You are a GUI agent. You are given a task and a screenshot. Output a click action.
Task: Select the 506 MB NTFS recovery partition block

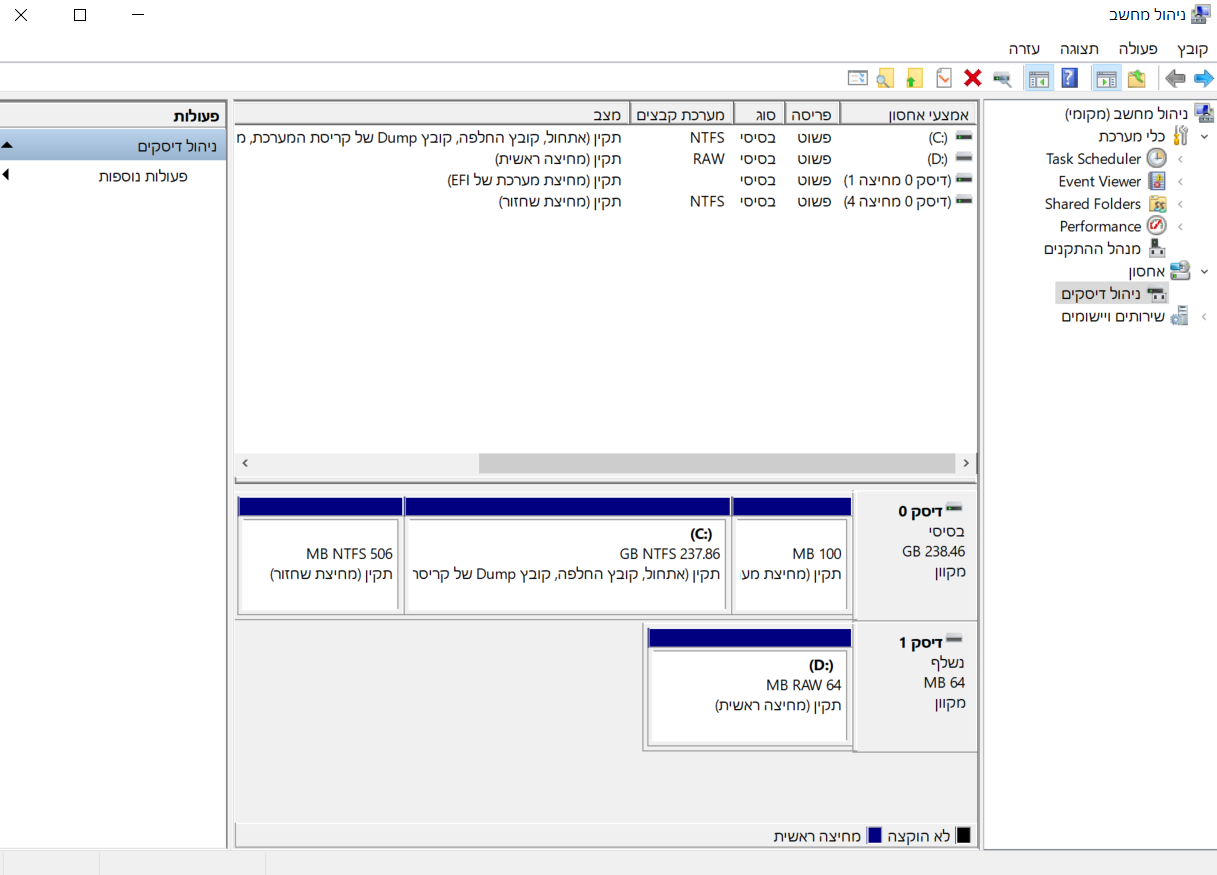[x=320, y=555]
